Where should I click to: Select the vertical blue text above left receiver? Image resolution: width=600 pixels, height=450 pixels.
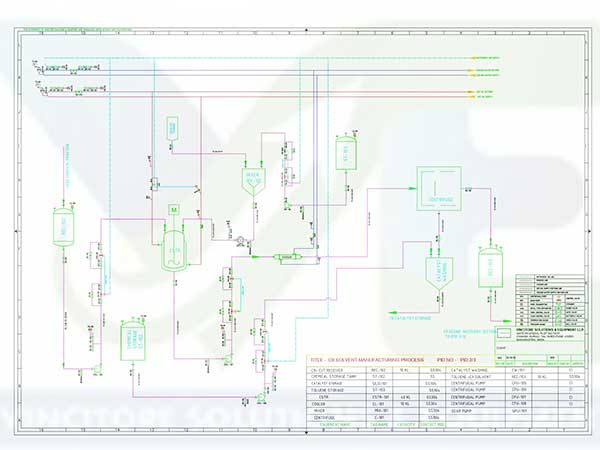[x=67, y=166]
